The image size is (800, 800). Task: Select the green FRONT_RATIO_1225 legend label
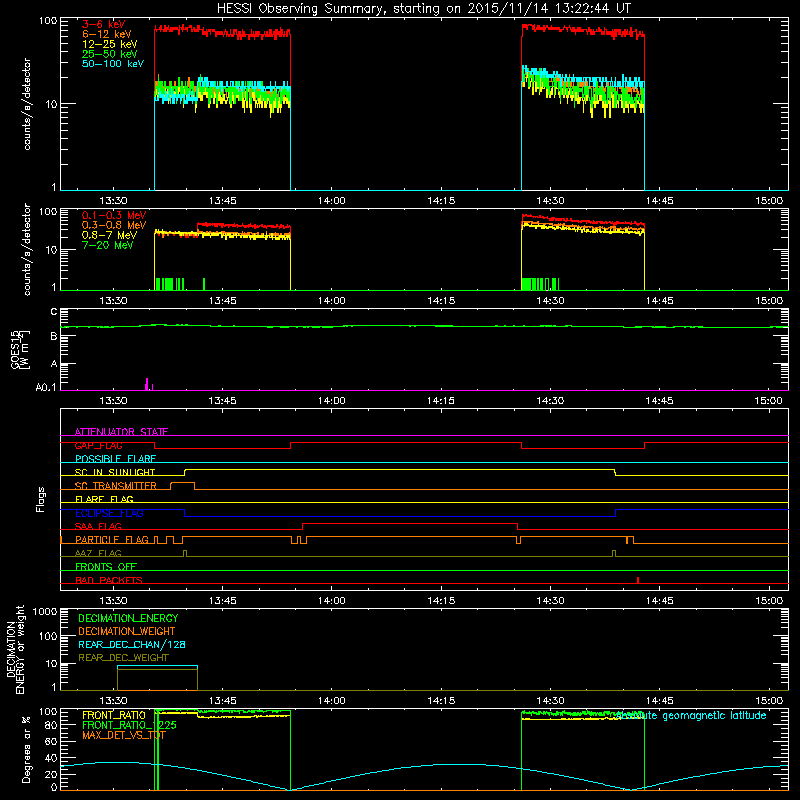click(129, 725)
